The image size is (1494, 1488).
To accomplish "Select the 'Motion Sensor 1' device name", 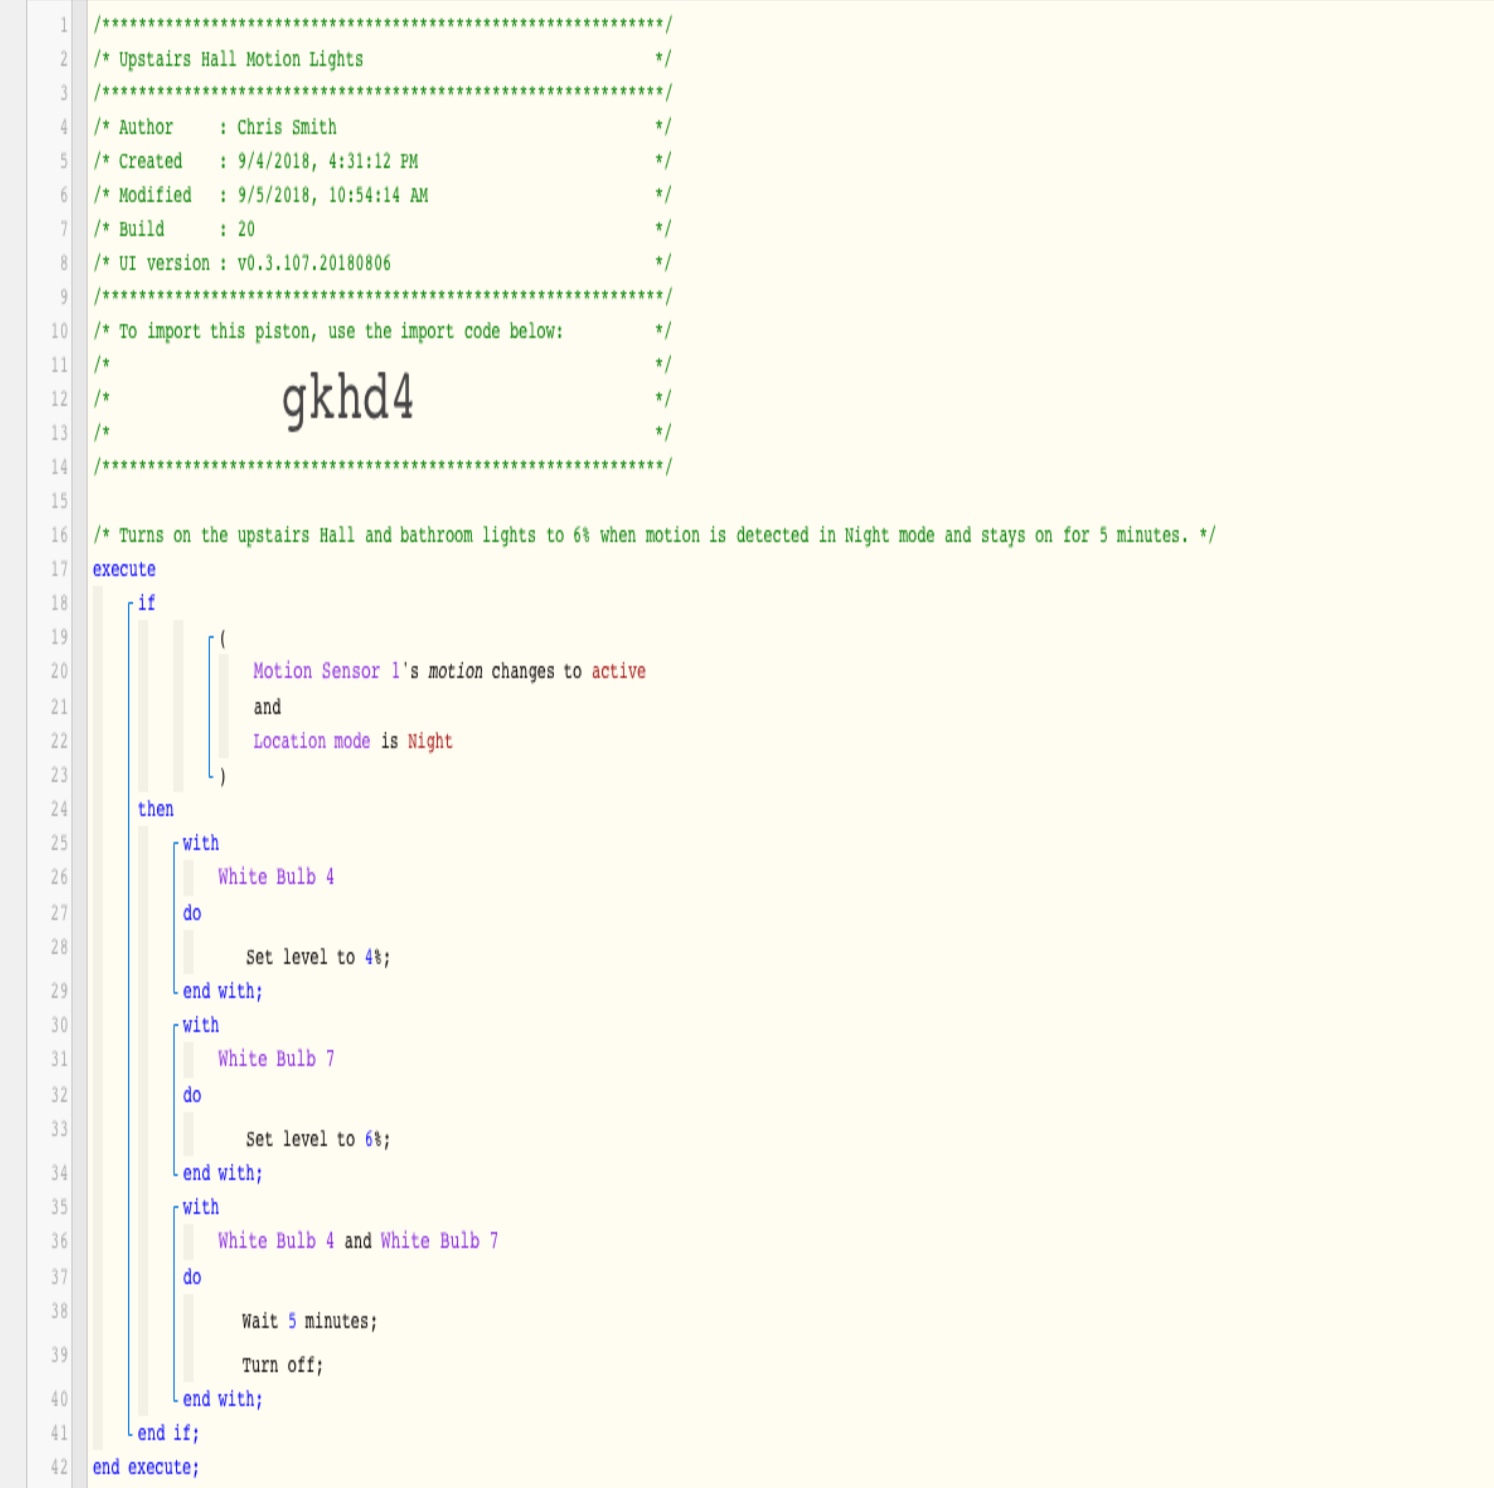I will [326, 671].
